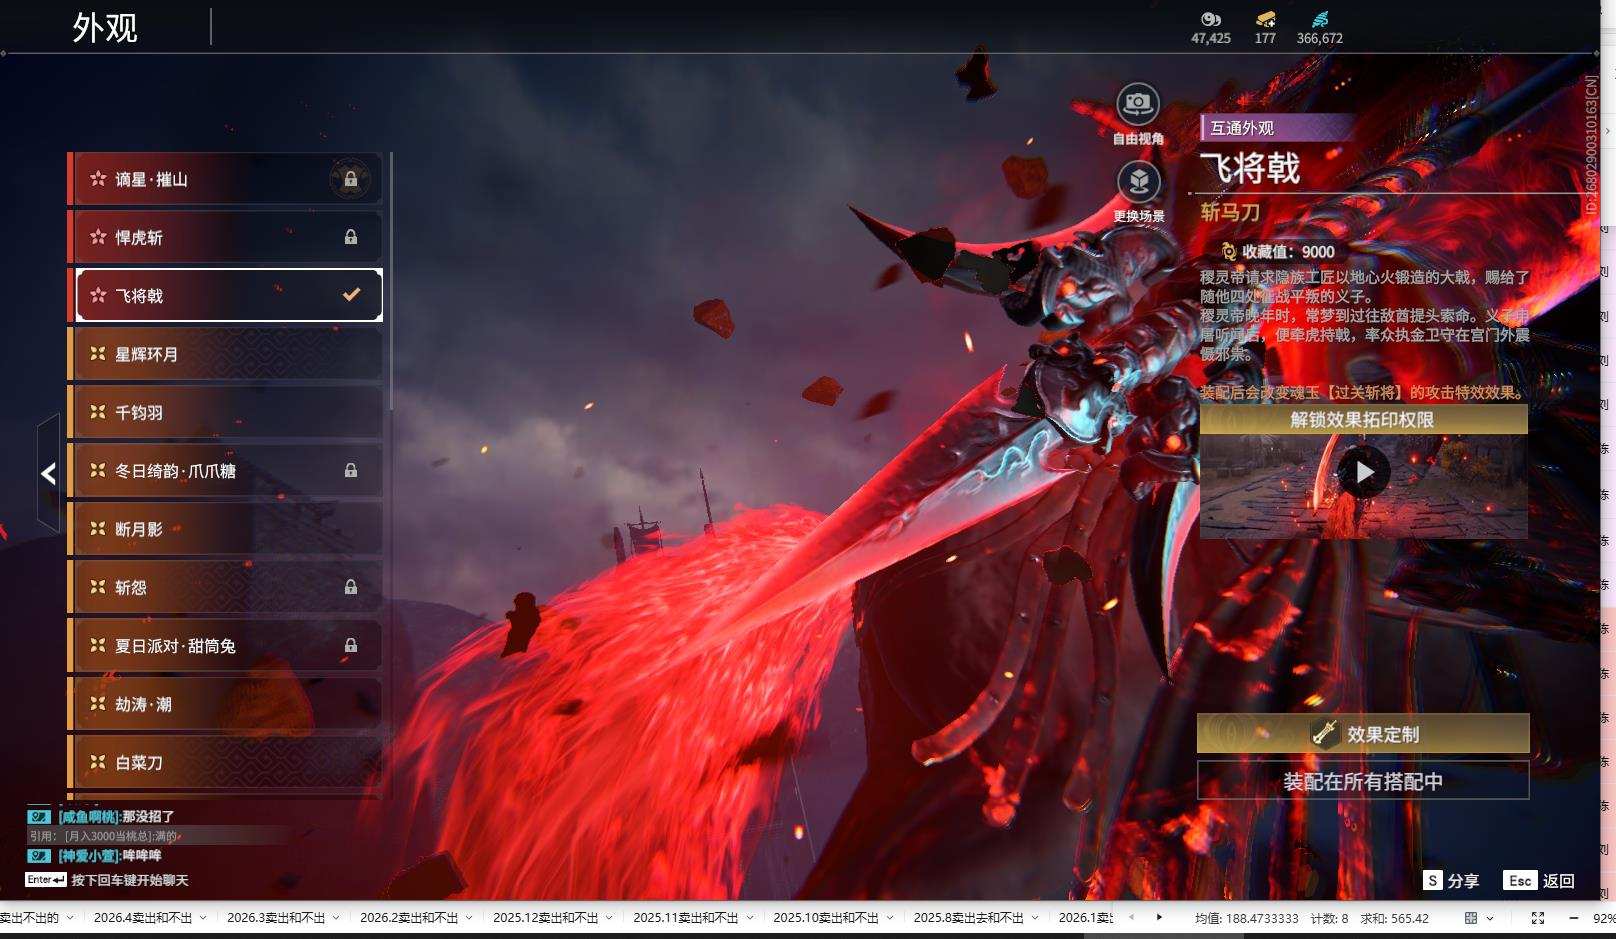Screen dimensions: 1616x939
Task: Open the 更换场景 scene switch icon
Action: 1138,181
